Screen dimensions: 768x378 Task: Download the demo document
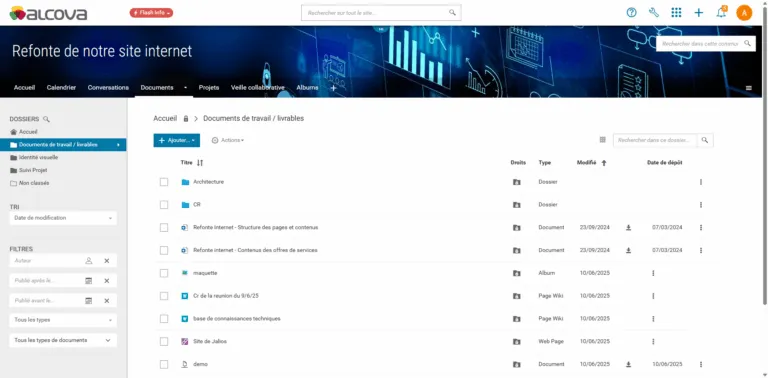click(628, 365)
